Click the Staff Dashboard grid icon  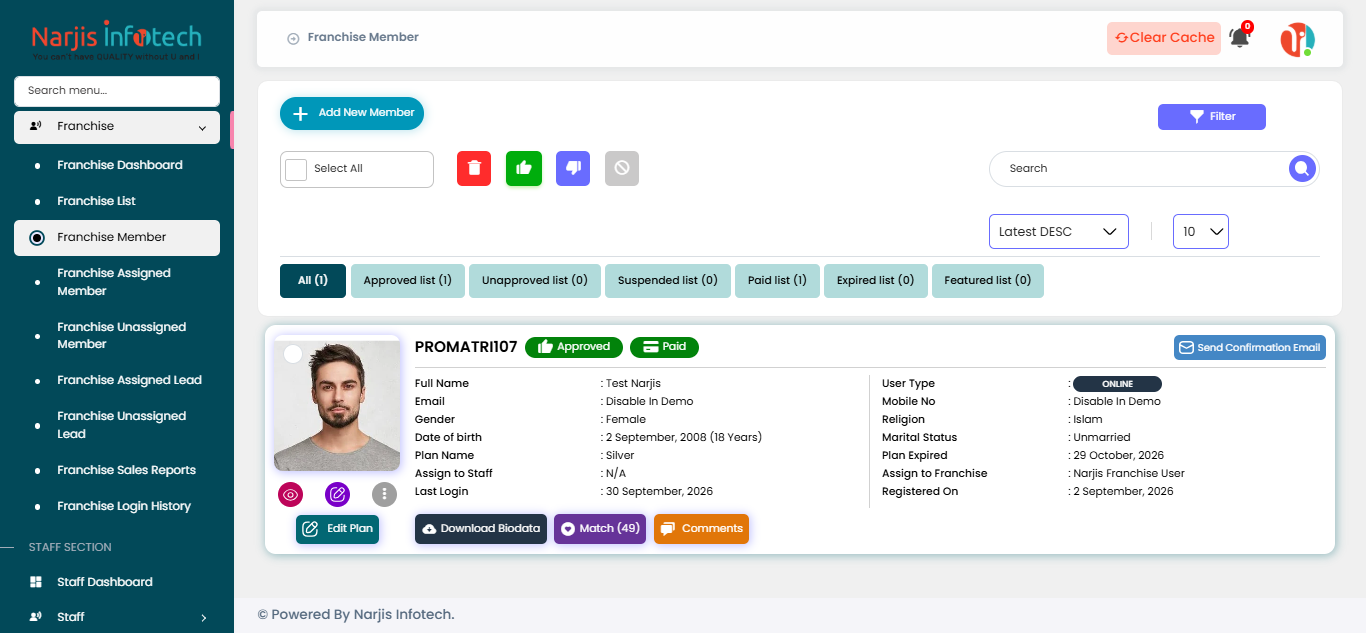(36, 582)
